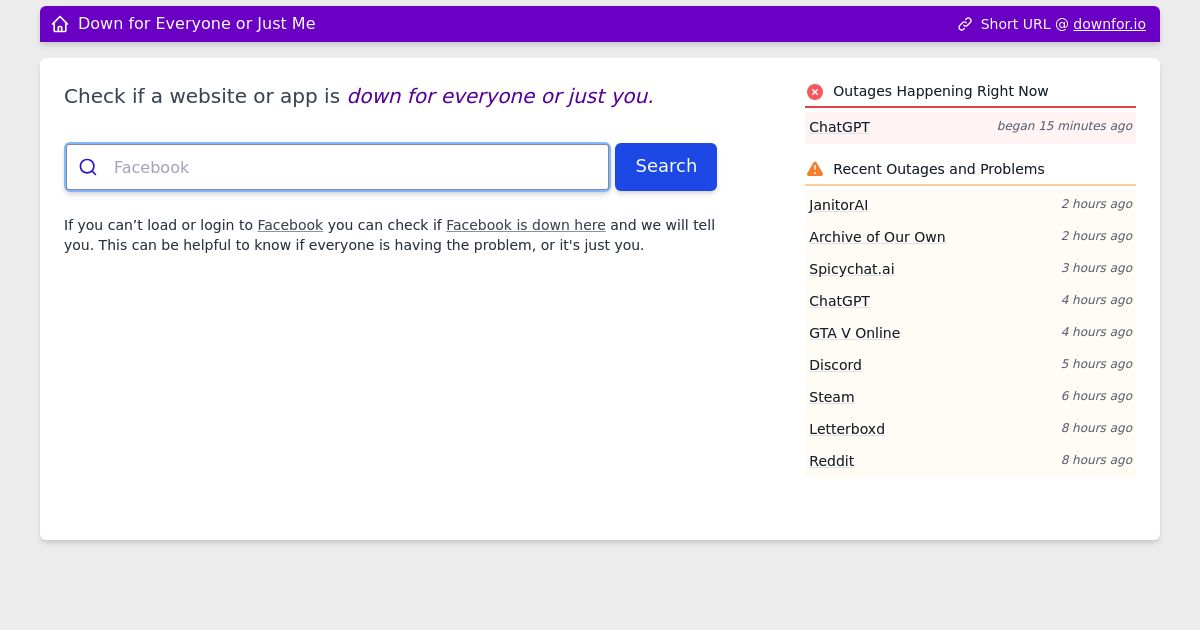
Task: Follow the Facebook link in the paragraph
Action: (290, 225)
